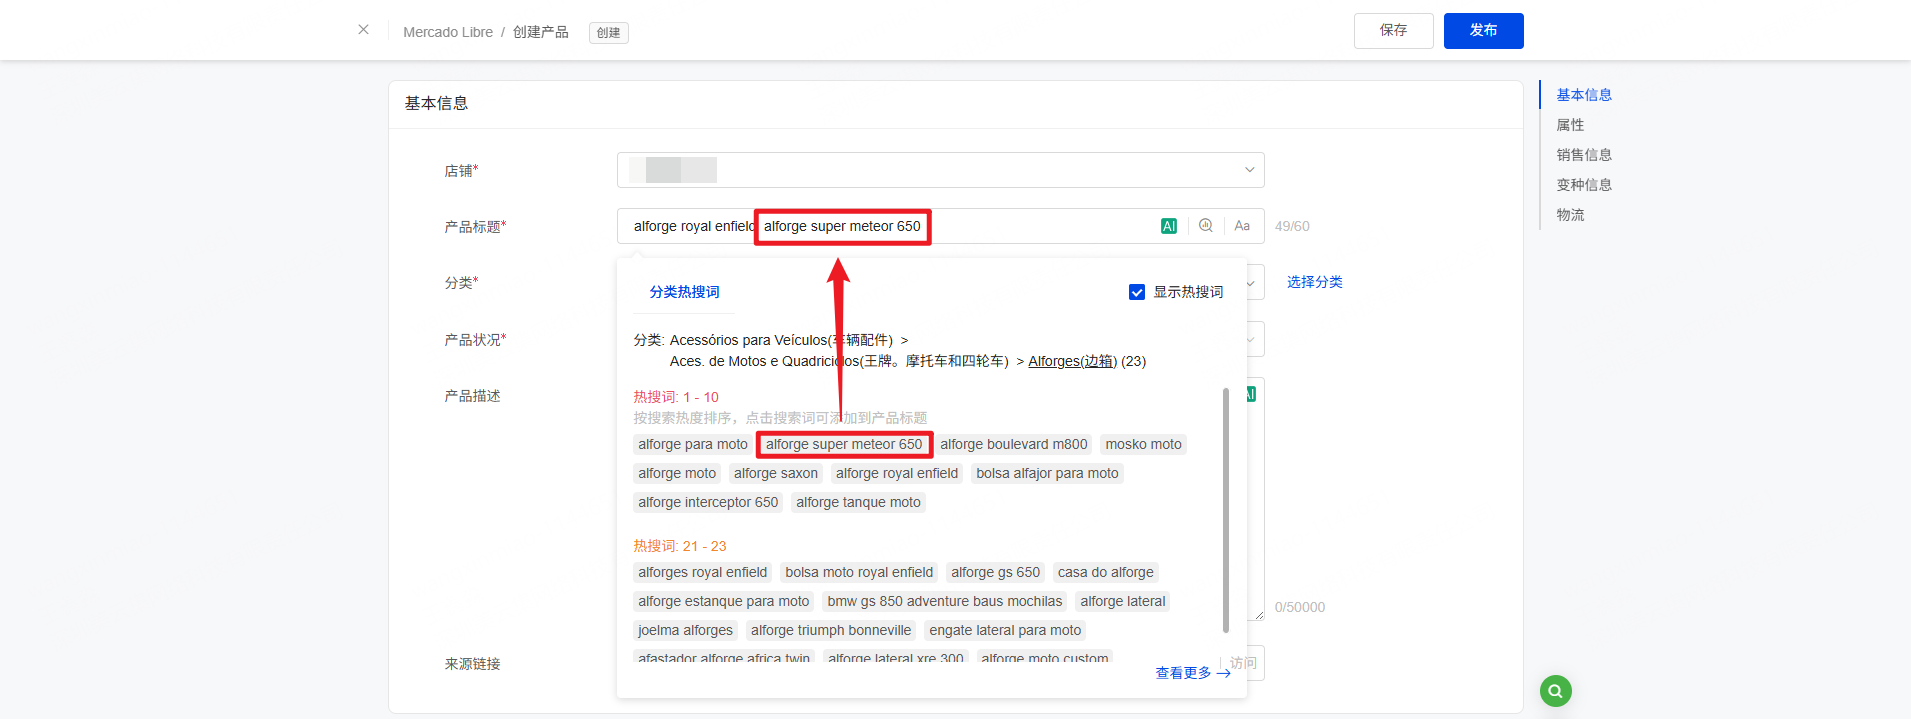Close the create product page with X

pos(363,30)
